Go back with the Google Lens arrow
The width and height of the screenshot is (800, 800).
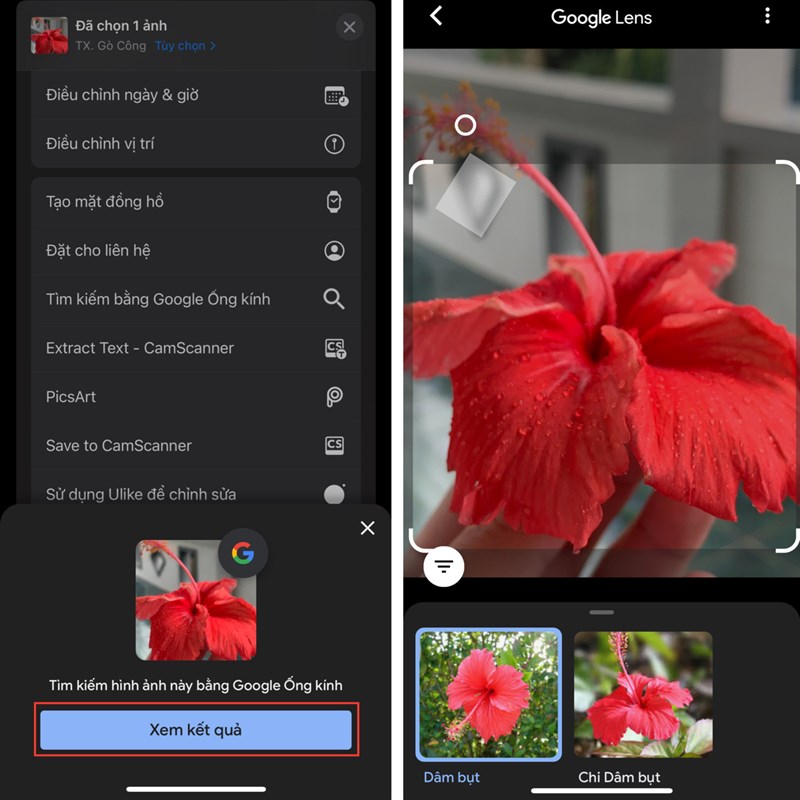[x=436, y=16]
